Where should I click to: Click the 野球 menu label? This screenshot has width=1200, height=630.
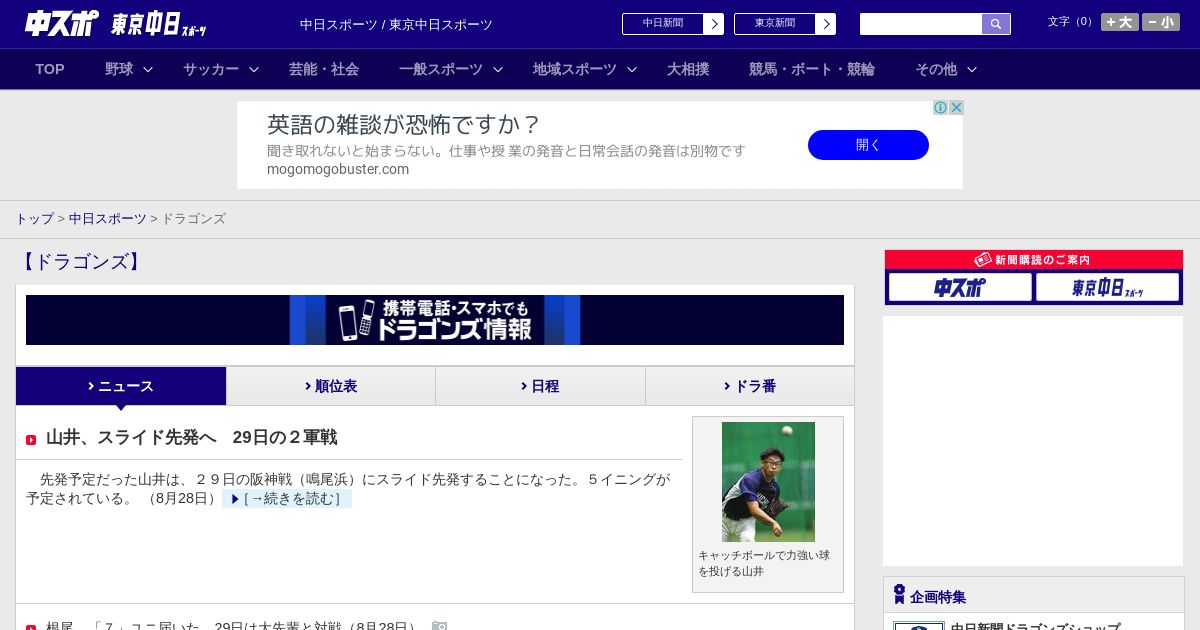pyautogui.click(x=119, y=69)
